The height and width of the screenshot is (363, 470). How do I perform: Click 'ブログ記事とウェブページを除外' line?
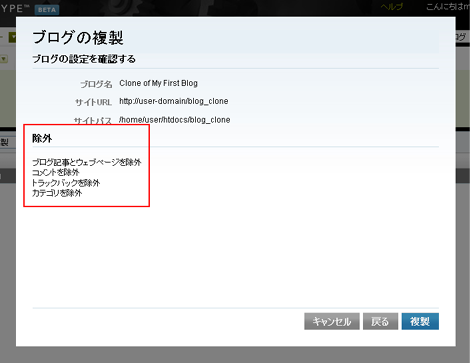tap(87, 162)
